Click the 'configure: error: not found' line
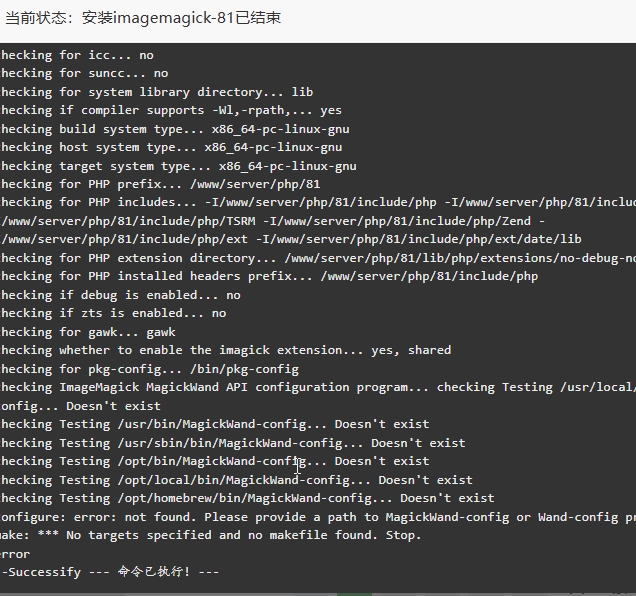 click(318, 517)
